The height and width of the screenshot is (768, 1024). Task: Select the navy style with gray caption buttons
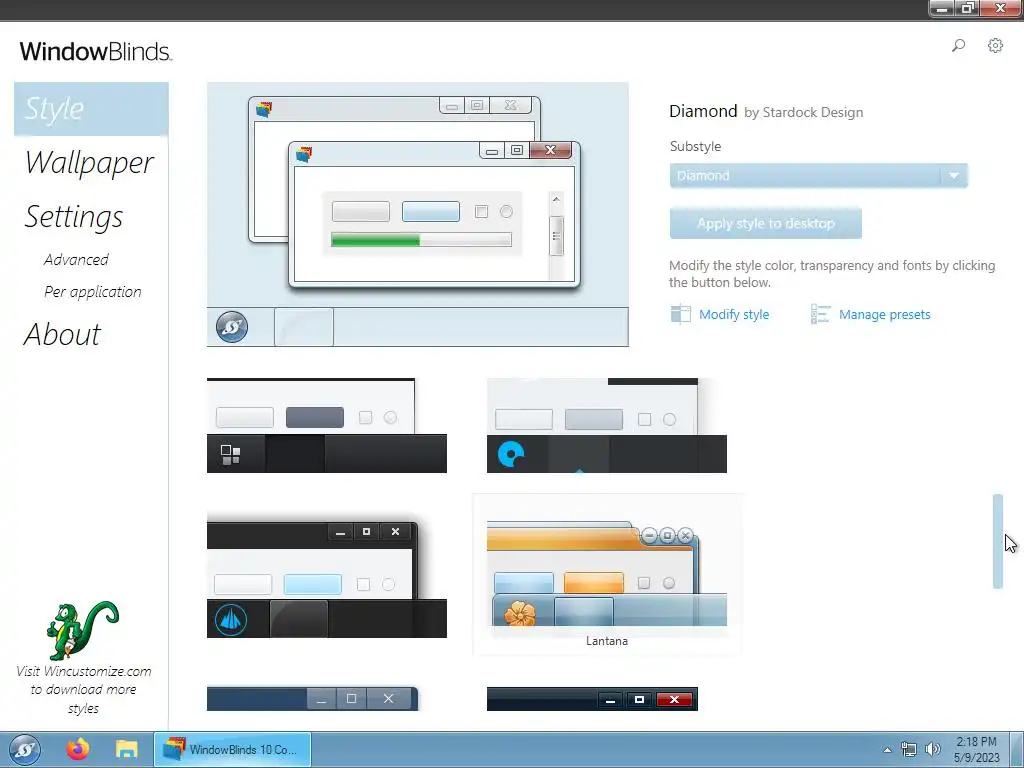[312, 698]
